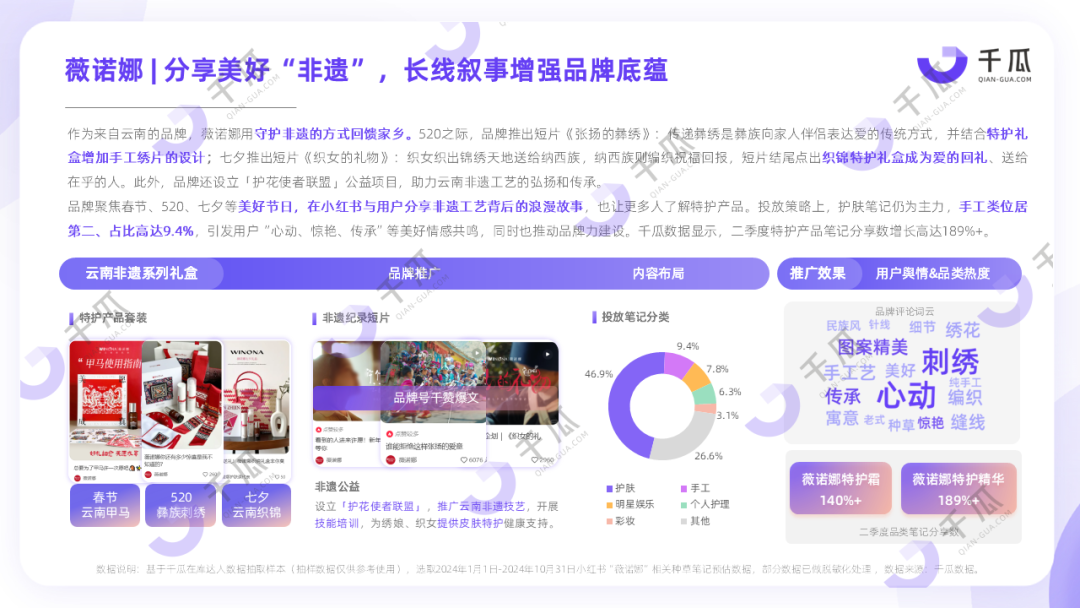
Task: Click the 特护产品套装 section heading
Action: pos(113,317)
